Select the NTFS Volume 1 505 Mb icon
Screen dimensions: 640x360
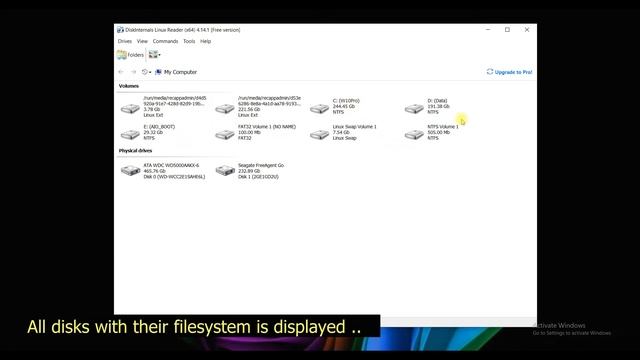[414, 134]
